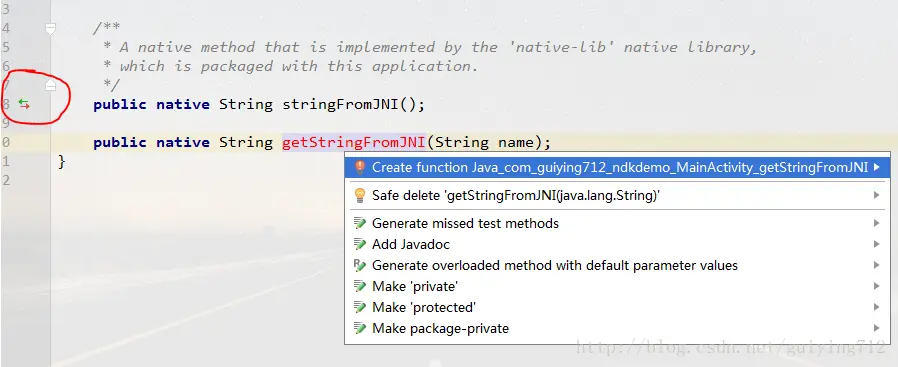This screenshot has height=367, width=898.
Task: Click pencil icon beside Add Javadoc
Action: click(x=360, y=244)
